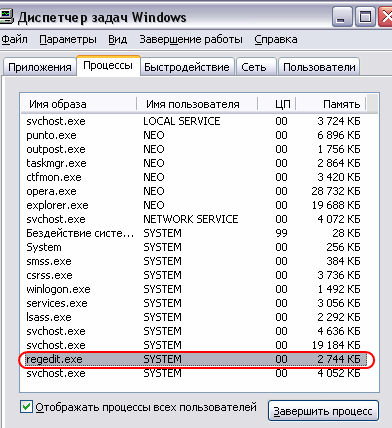
Task: Open the Завершение работы menu
Action: 191,39
